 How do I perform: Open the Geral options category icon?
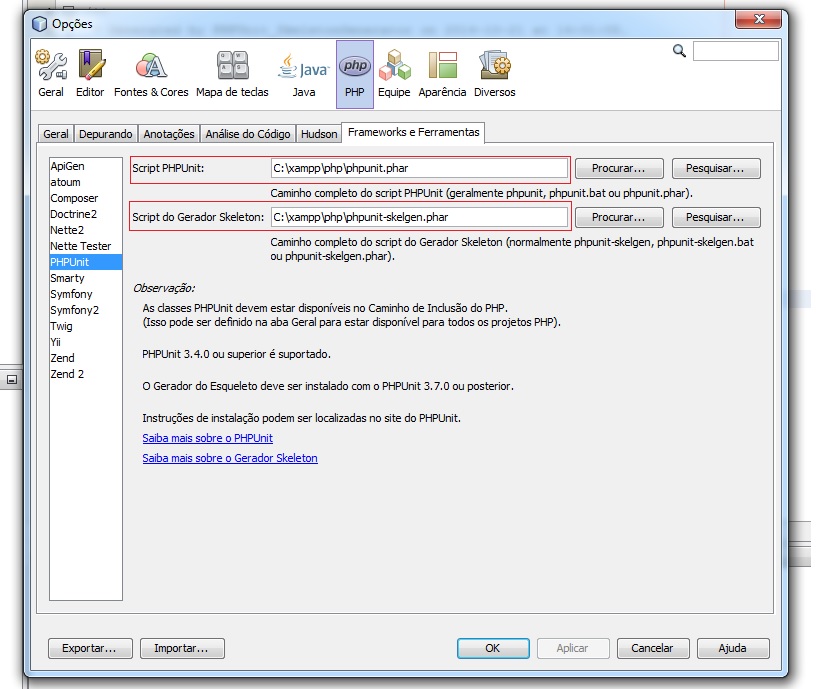[x=51, y=73]
